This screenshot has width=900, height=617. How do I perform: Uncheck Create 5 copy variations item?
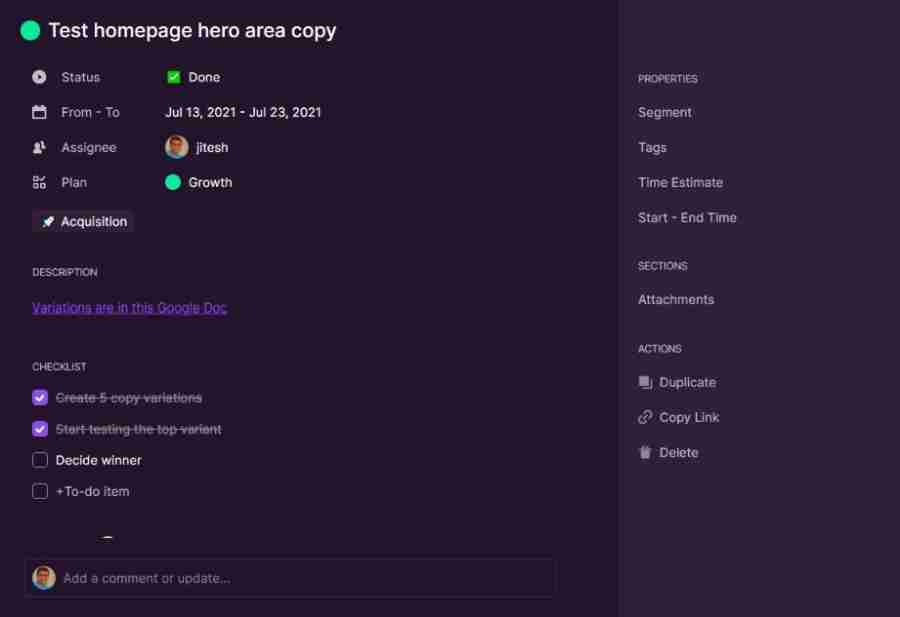(x=40, y=397)
